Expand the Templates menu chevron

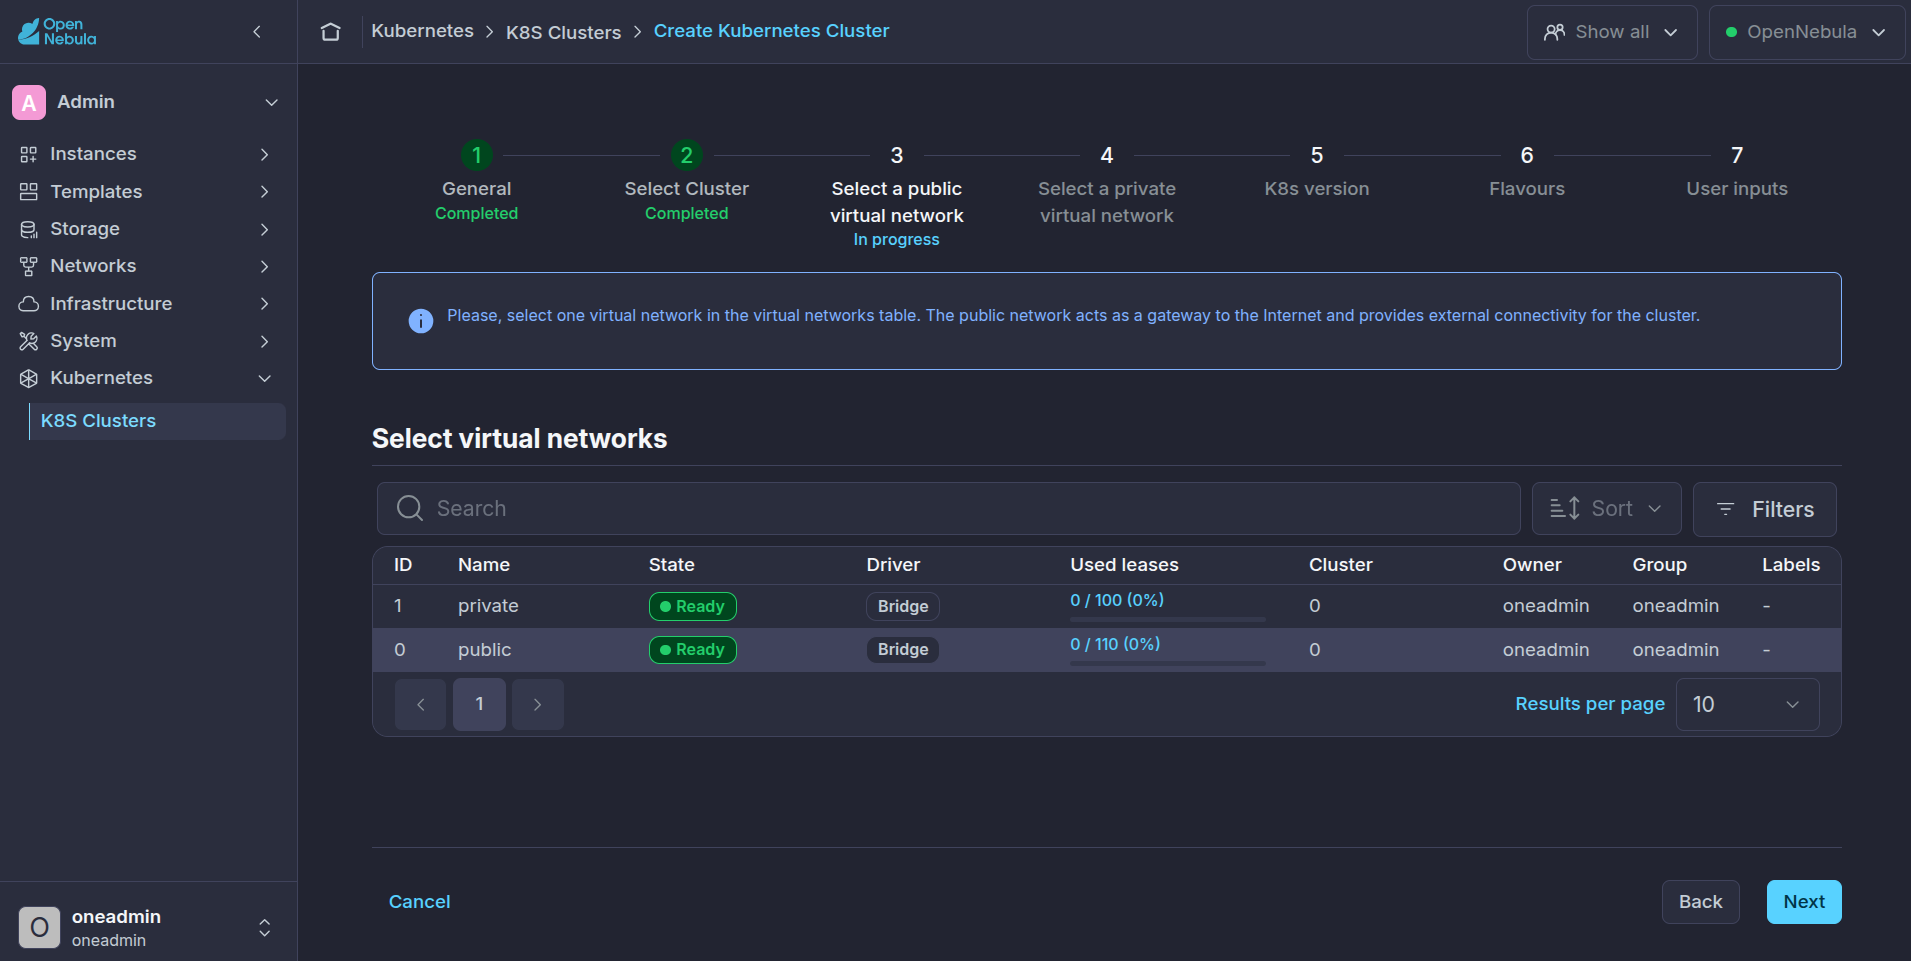click(x=264, y=191)
